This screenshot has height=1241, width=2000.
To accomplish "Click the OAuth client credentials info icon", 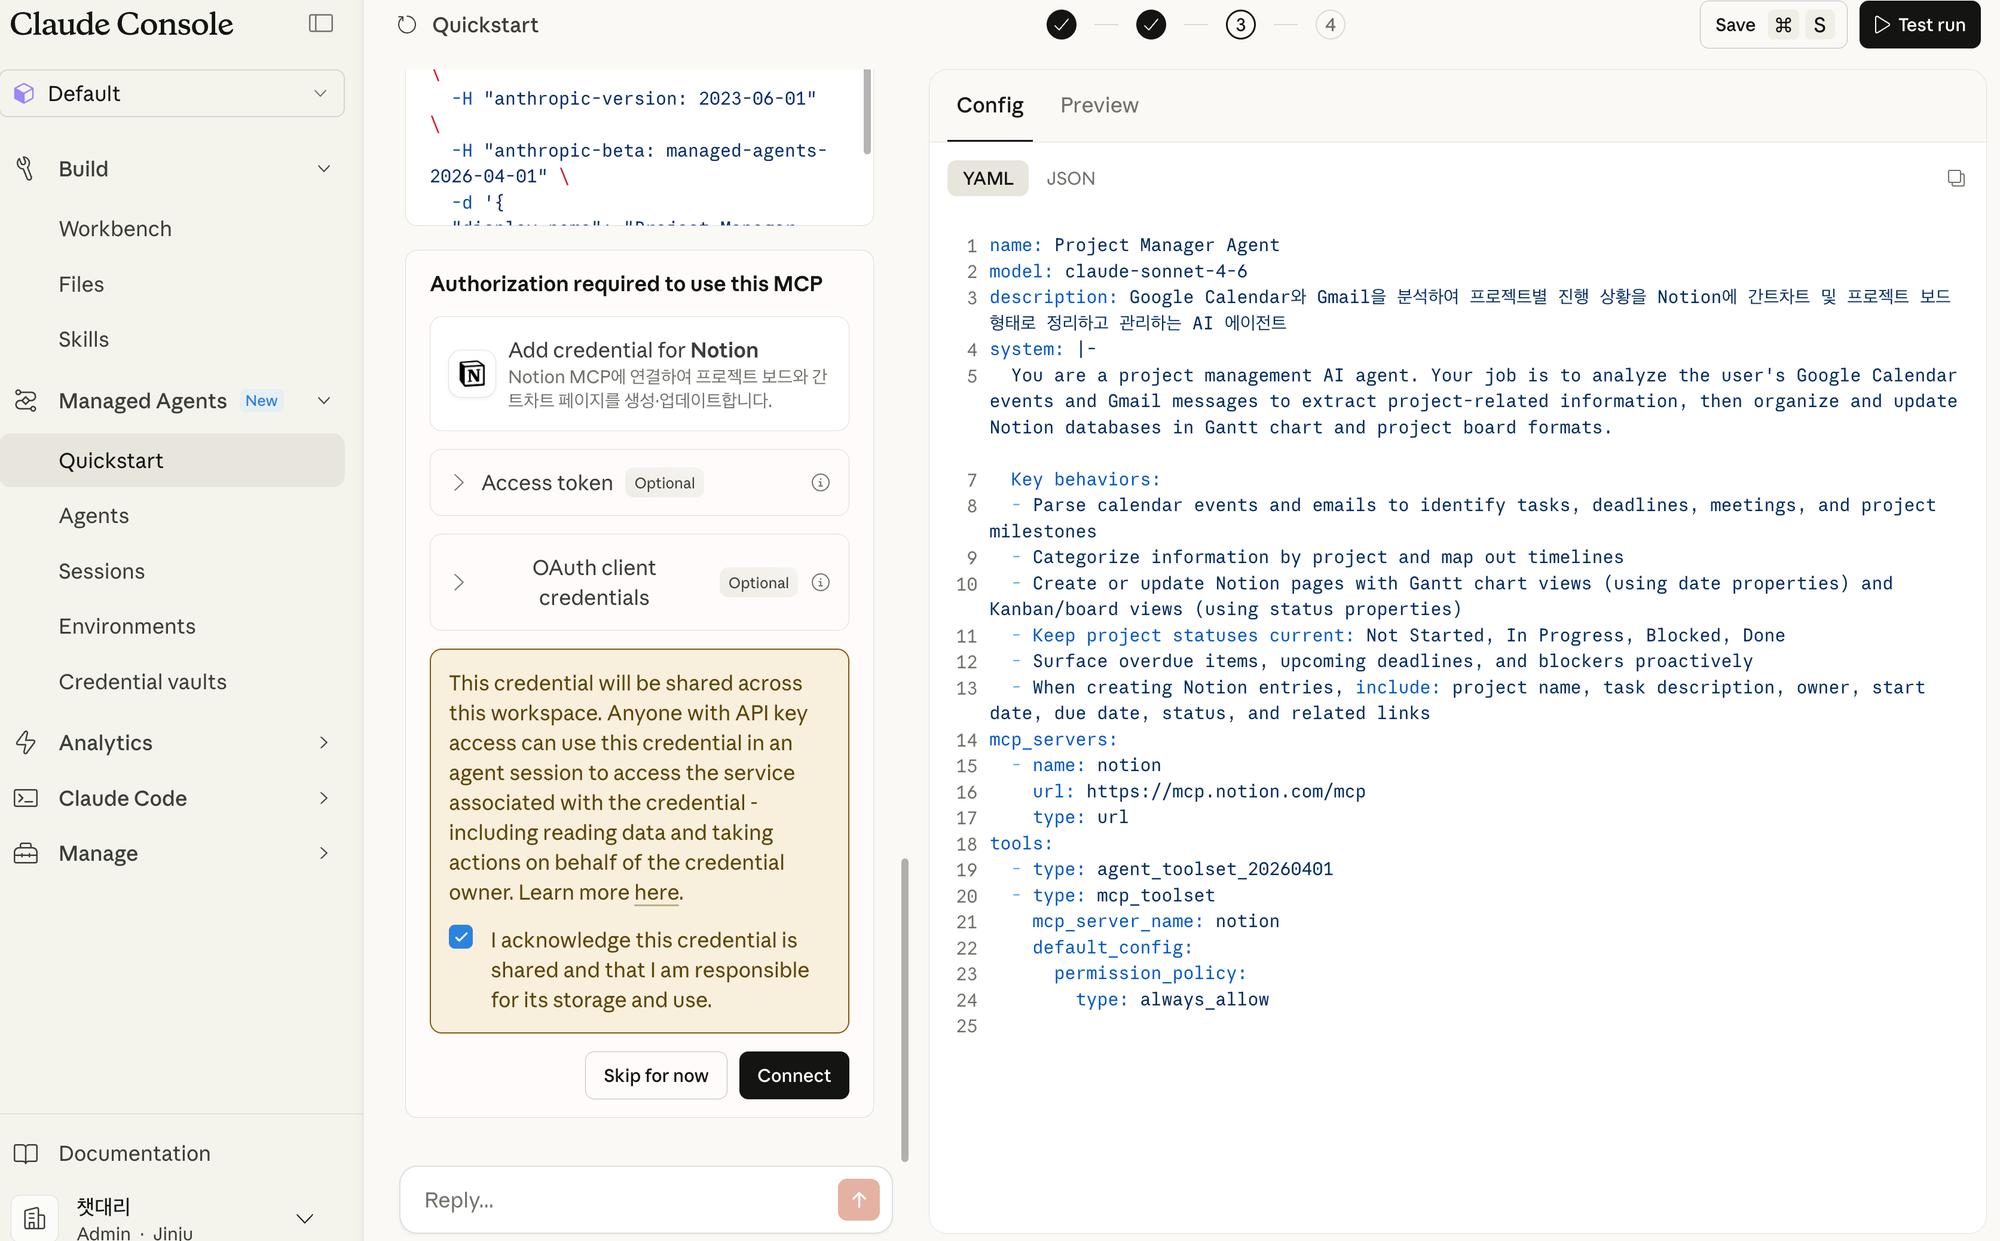I will (820, 583).
